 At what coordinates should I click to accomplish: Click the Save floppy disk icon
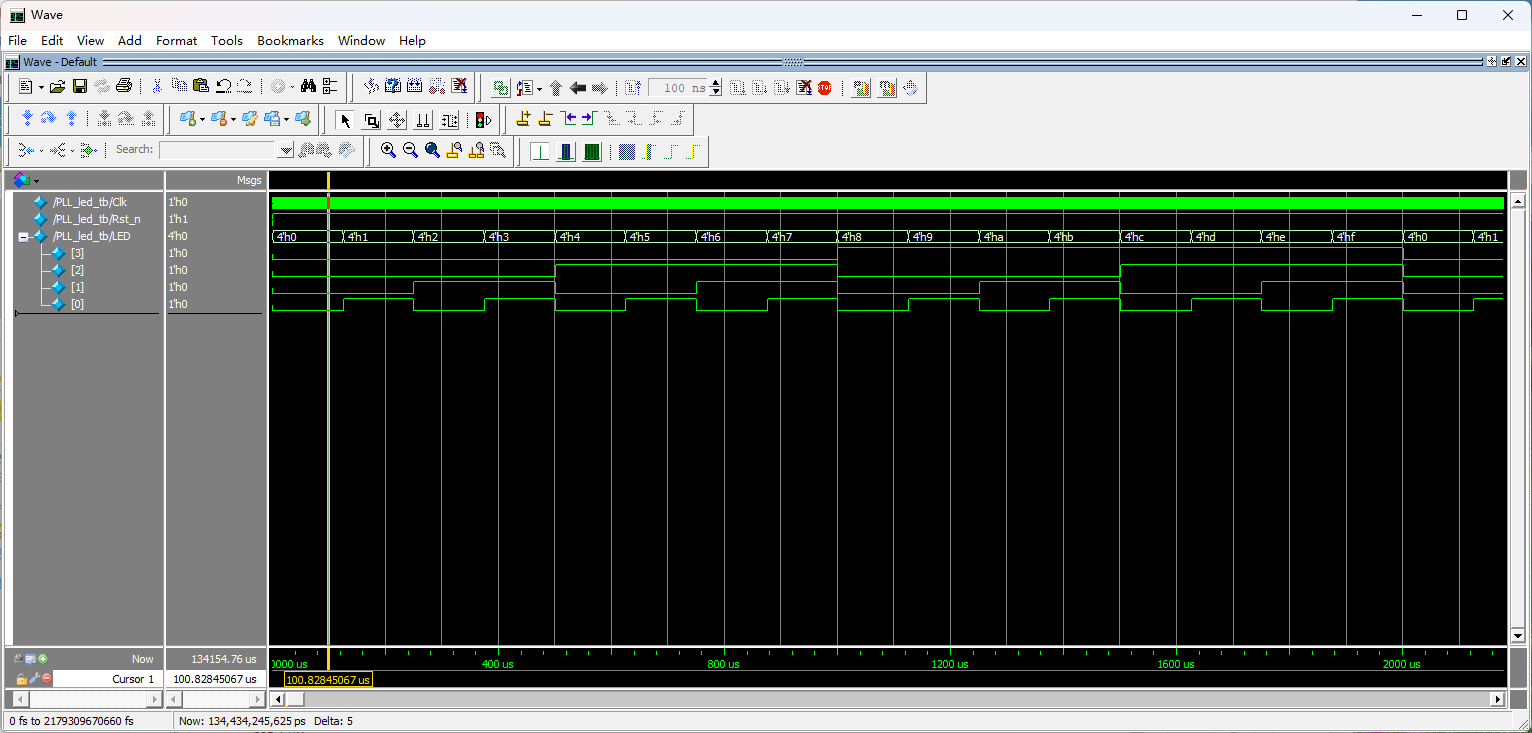[x=80, y=87]
